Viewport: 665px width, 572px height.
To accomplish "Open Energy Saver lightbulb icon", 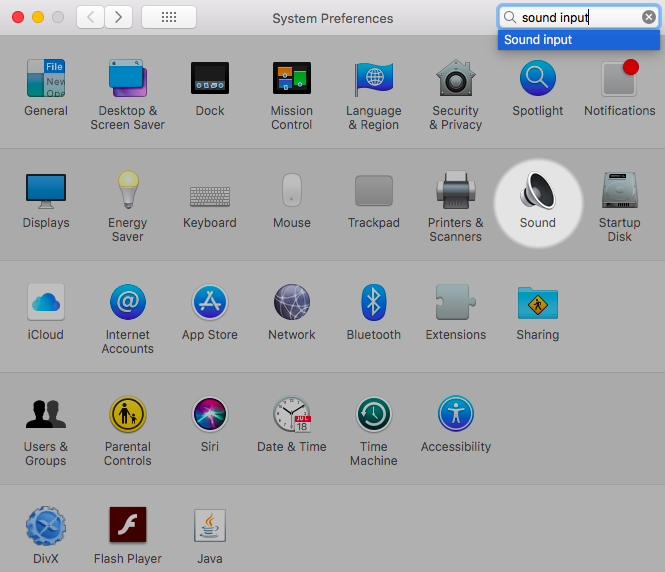I will 128,190.
